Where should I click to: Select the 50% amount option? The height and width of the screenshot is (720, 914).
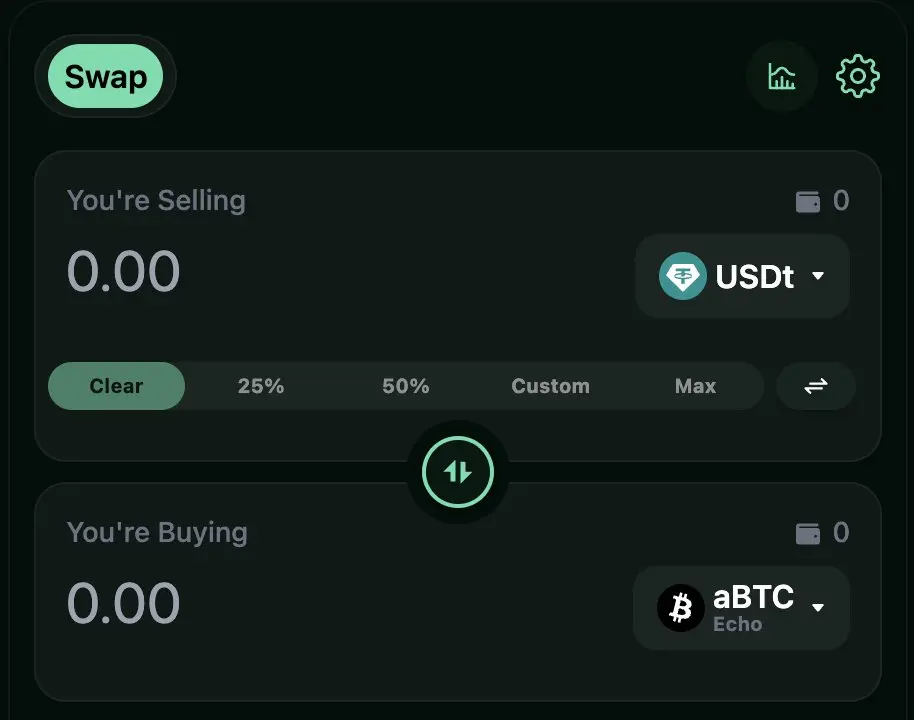point(406,386)
